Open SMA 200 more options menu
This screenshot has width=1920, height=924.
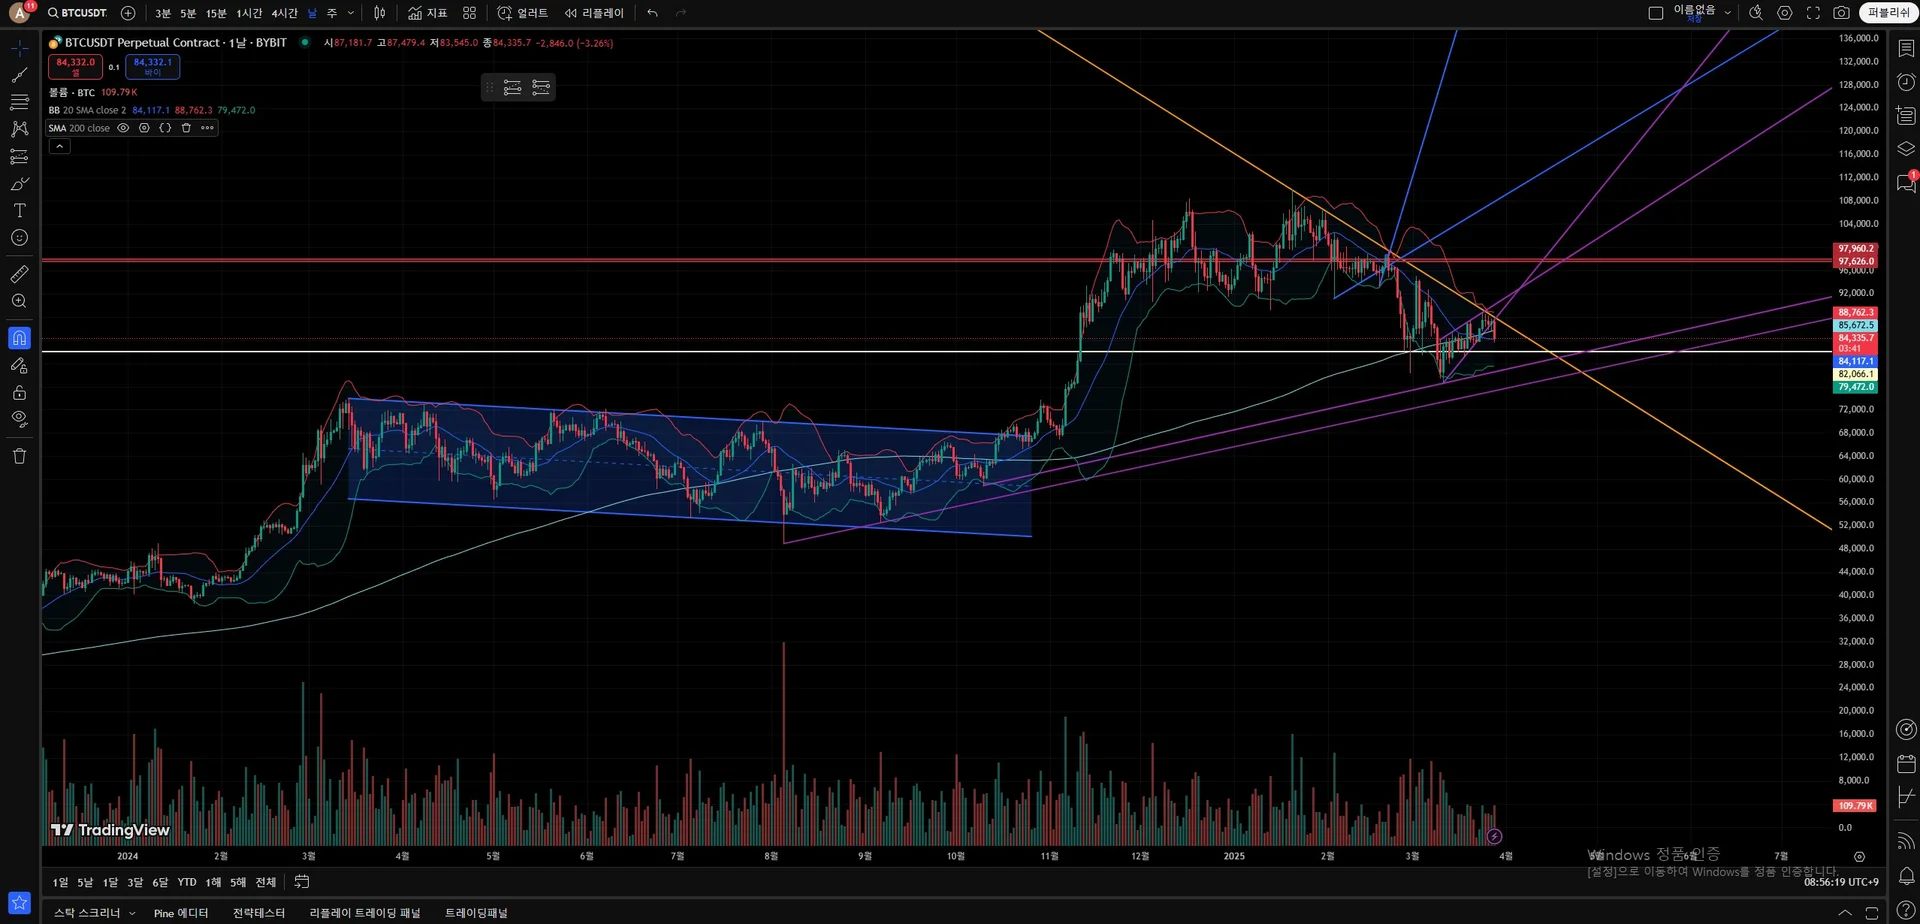[x=207, y=128]
